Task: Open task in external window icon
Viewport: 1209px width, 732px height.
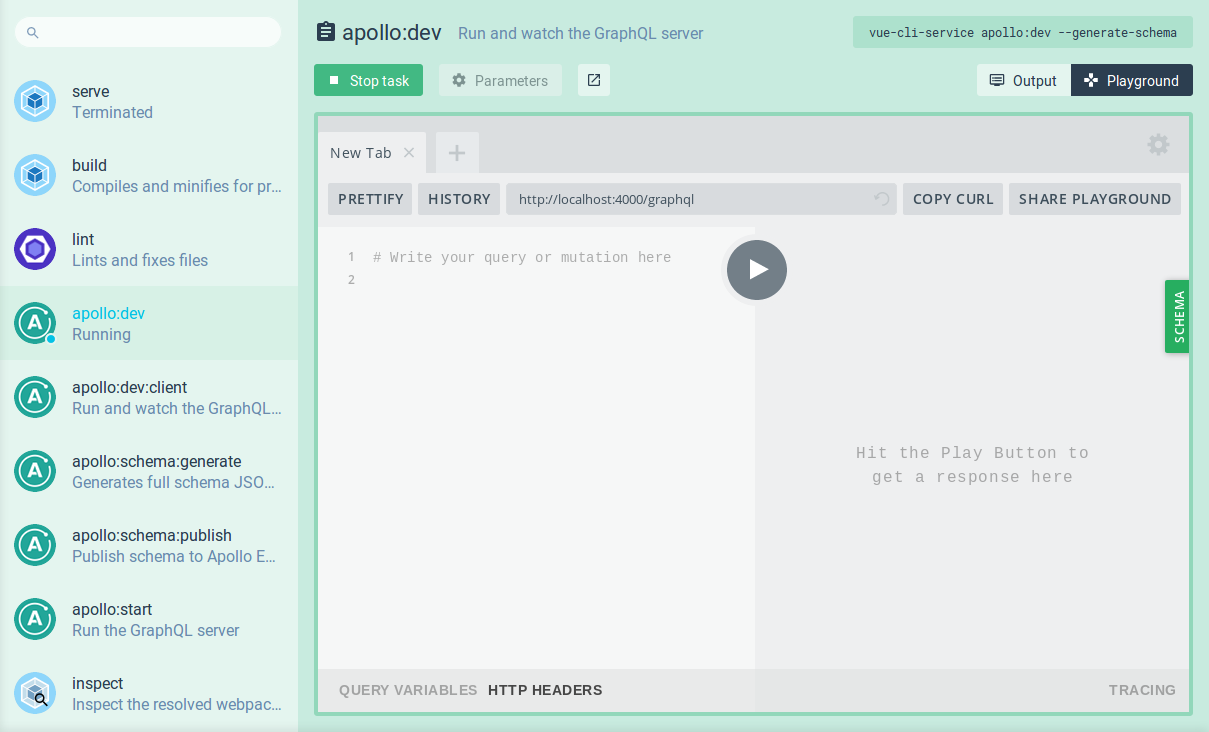Action: [x=594, y=80]
